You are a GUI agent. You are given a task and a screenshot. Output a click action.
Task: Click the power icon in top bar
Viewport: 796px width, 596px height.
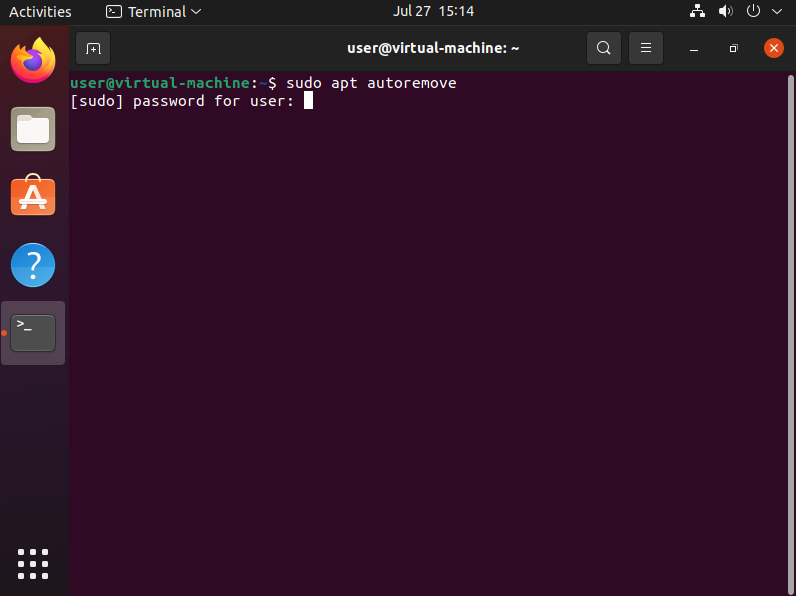point(753,12)
